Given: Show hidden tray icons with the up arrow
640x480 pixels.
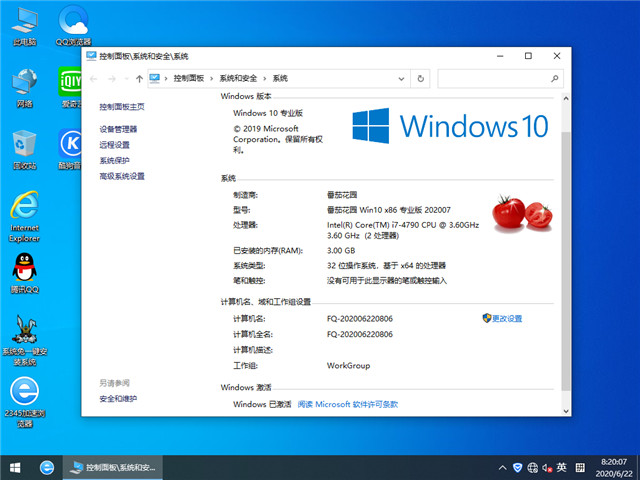Looking at the screenshot, I should pyautogui.click(x=503, y=468).
